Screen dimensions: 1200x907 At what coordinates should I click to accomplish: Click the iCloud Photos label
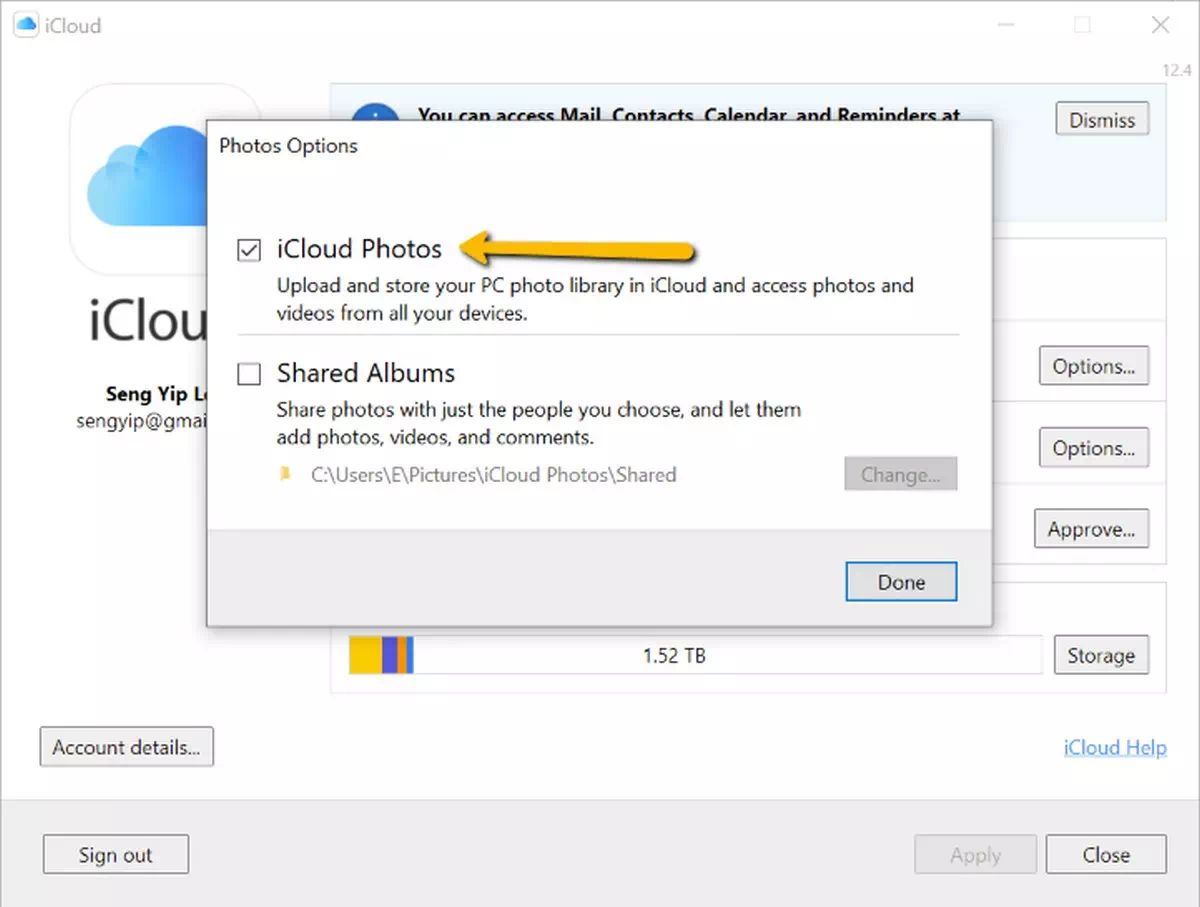pos(359,249)
